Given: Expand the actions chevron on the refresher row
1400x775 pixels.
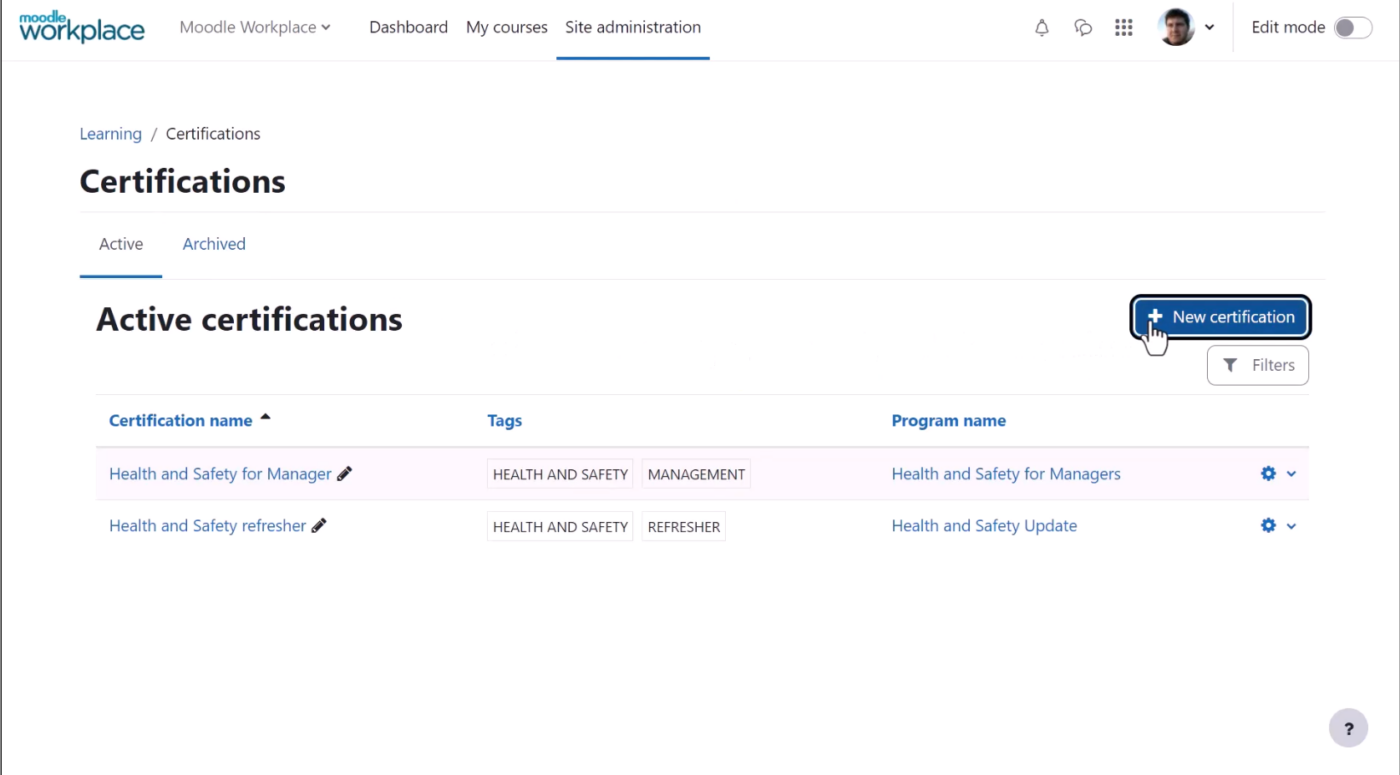Looking at the screenshot, I should coord(1291,525).
